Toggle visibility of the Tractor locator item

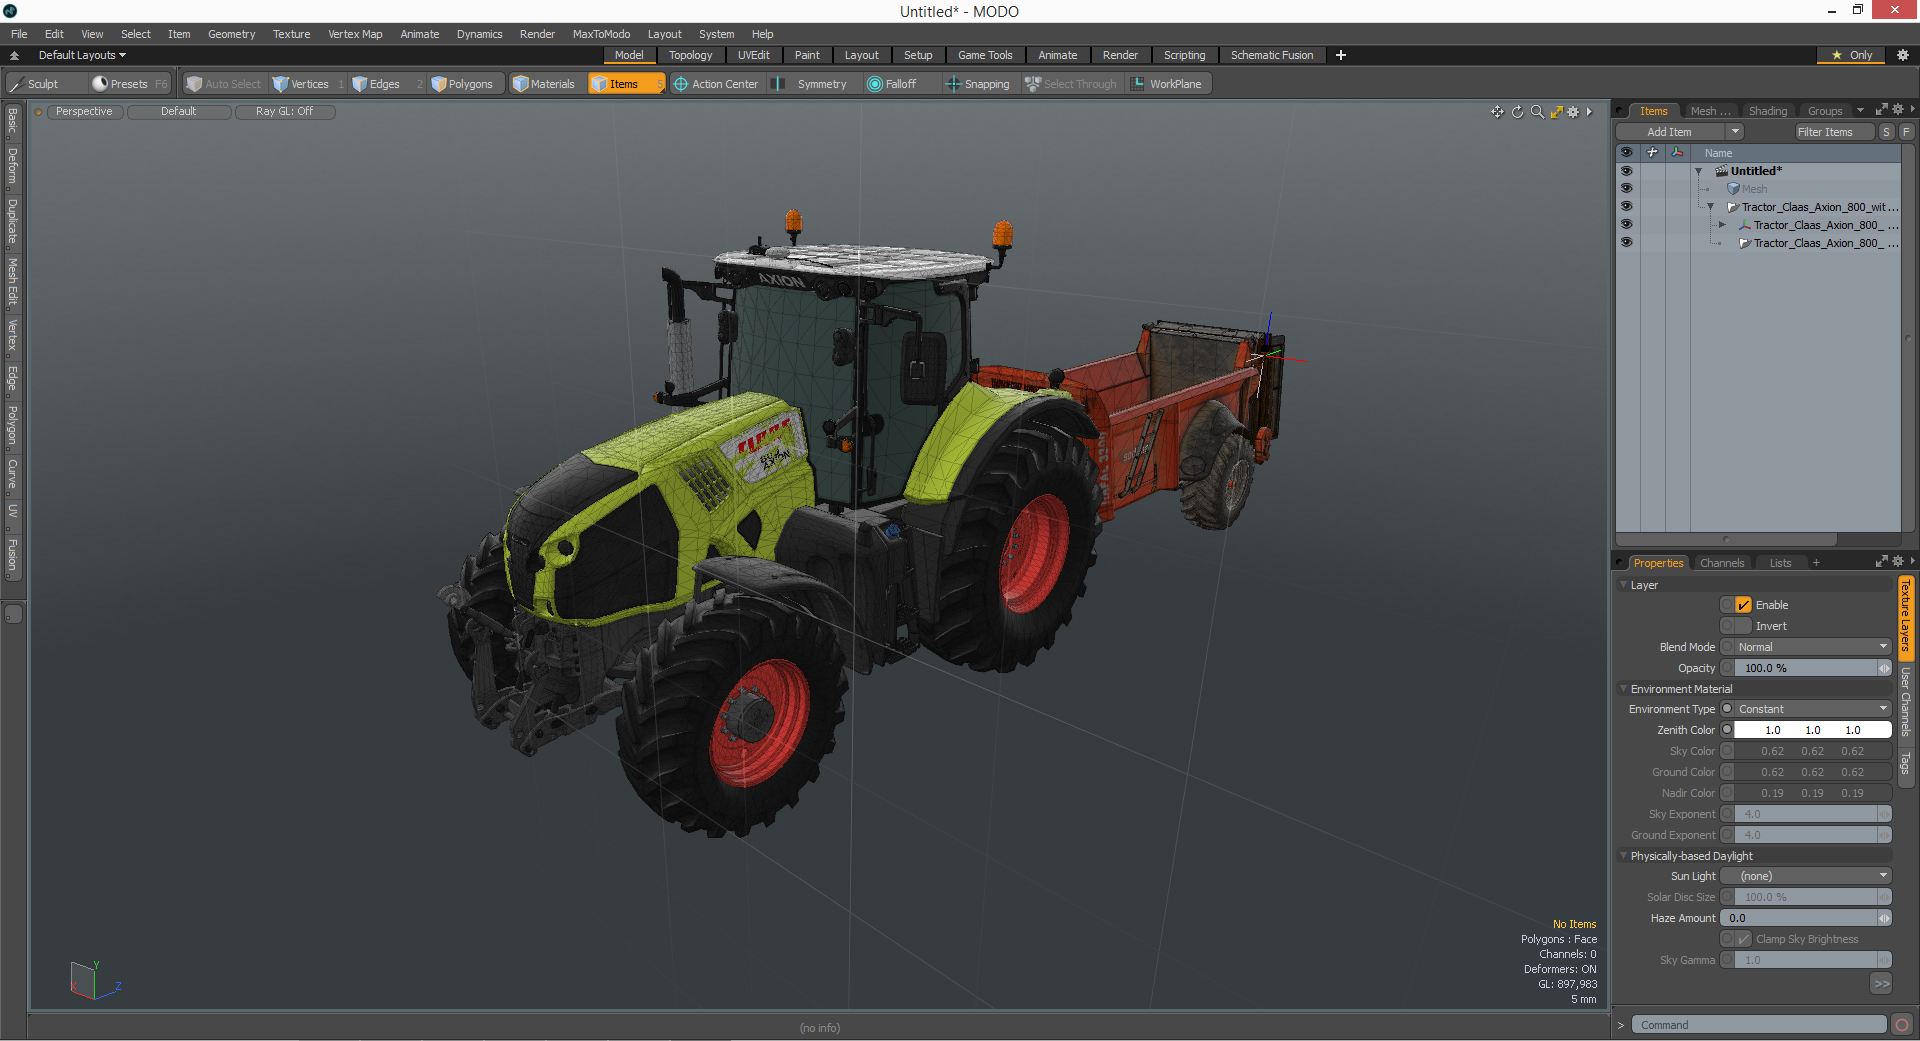click(1626, 225)
